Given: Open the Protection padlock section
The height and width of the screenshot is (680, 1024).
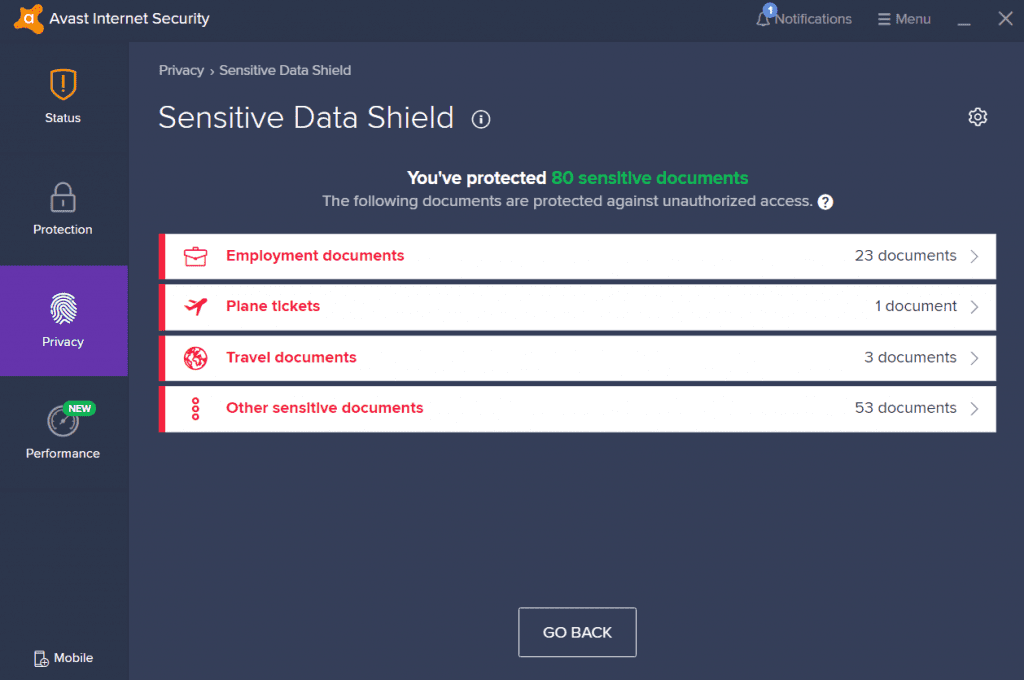Looking at the screenshot, I should pos(62,196).
